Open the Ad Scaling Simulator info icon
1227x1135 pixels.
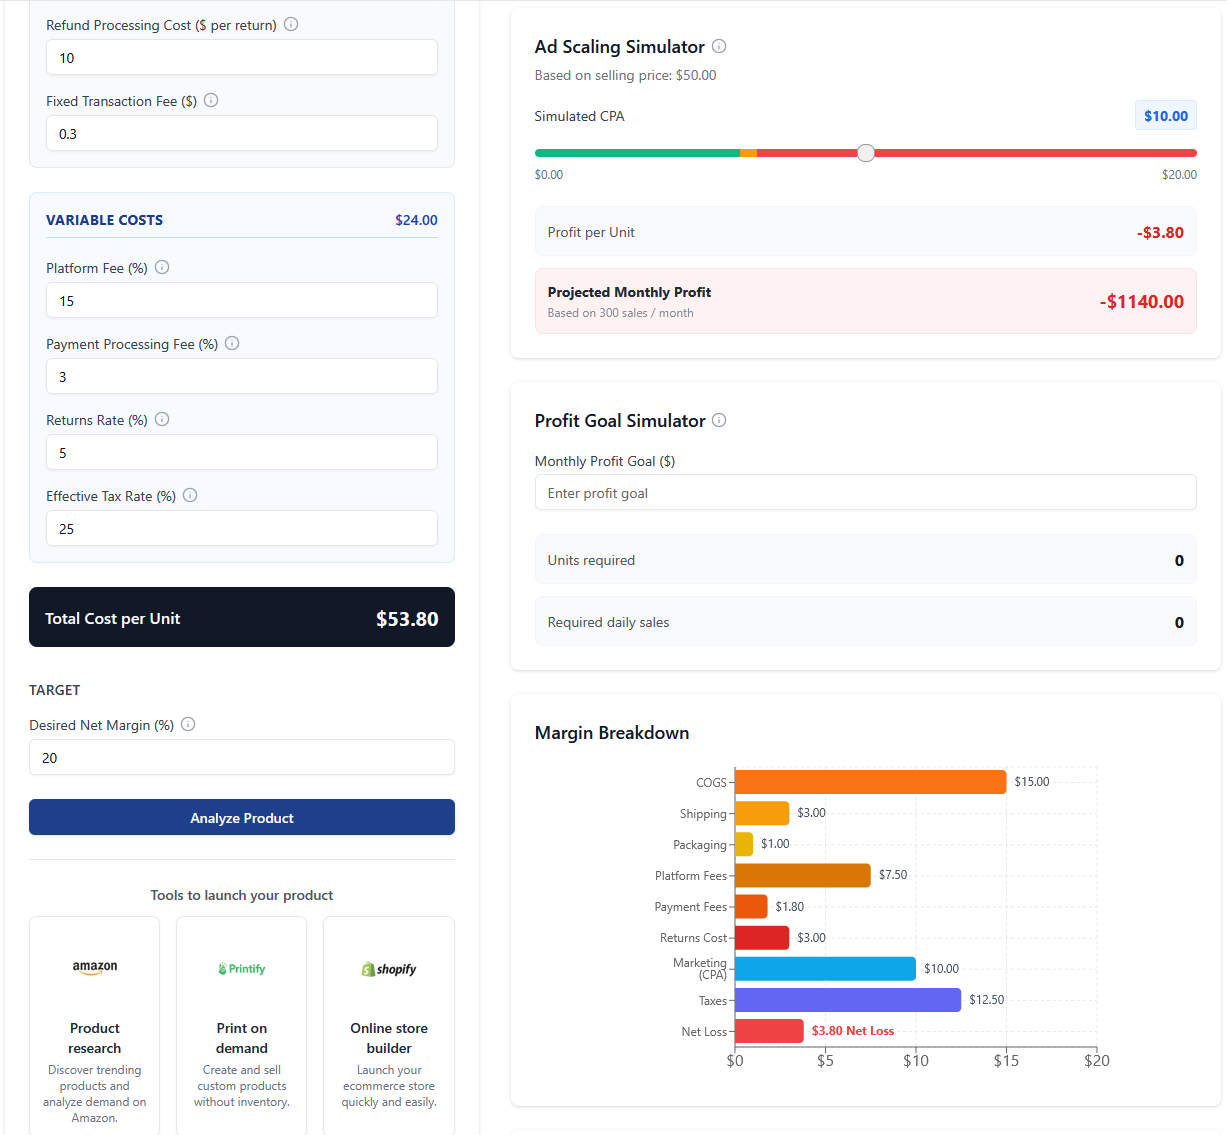pos(718,46)
